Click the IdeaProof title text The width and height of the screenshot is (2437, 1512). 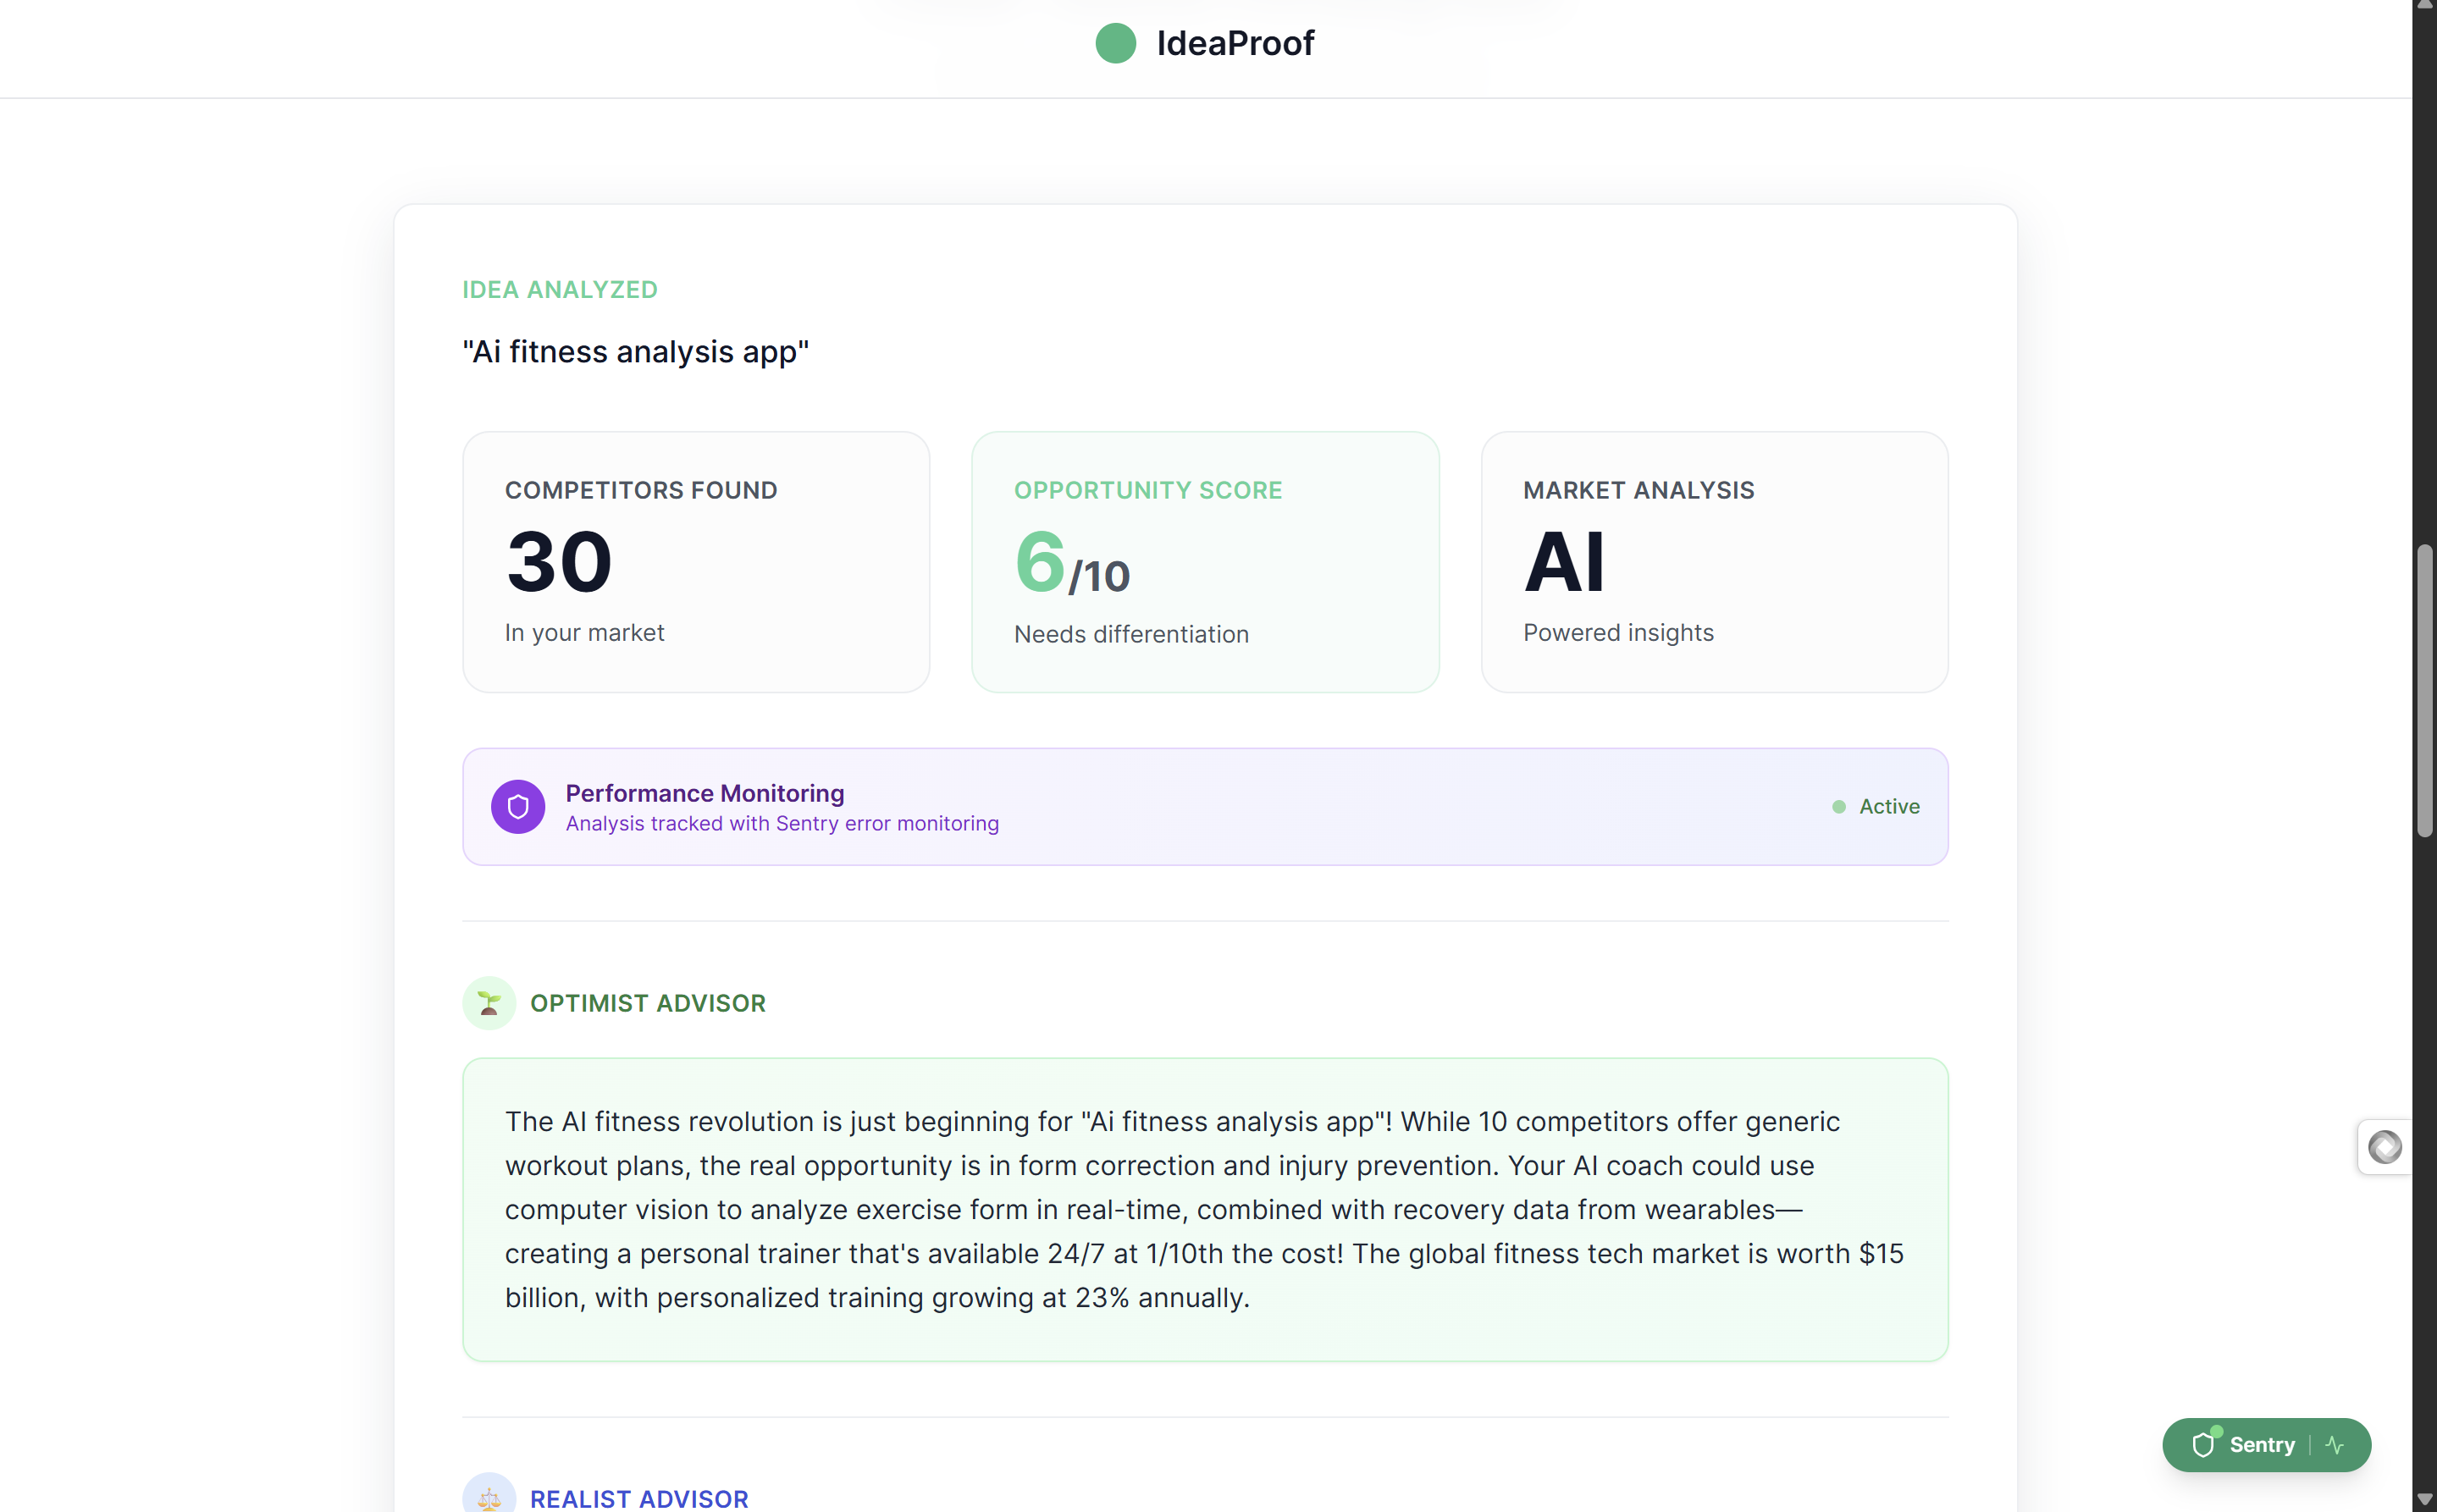tap(1235, 43)
